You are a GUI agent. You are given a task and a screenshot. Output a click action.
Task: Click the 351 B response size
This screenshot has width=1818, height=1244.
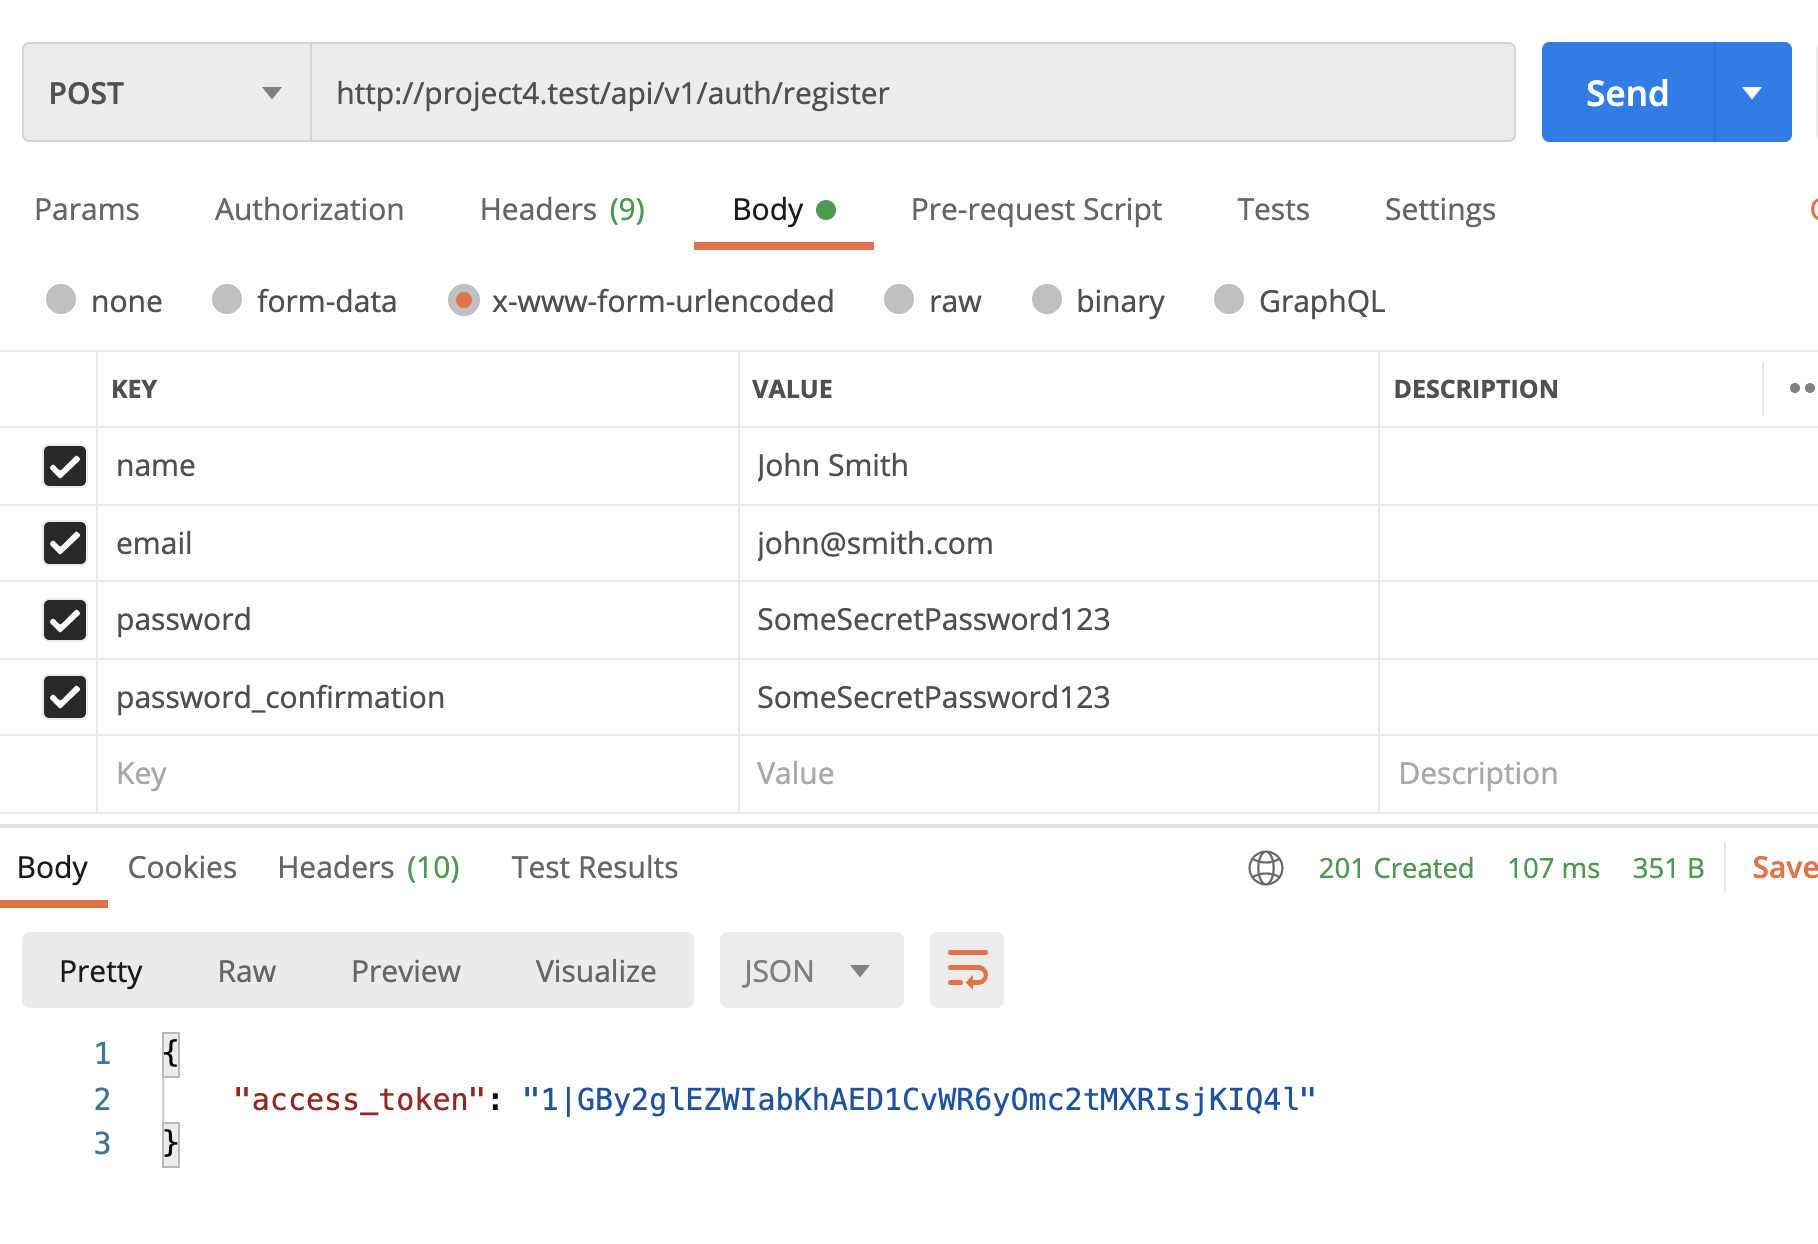(x=1668, y=868)
